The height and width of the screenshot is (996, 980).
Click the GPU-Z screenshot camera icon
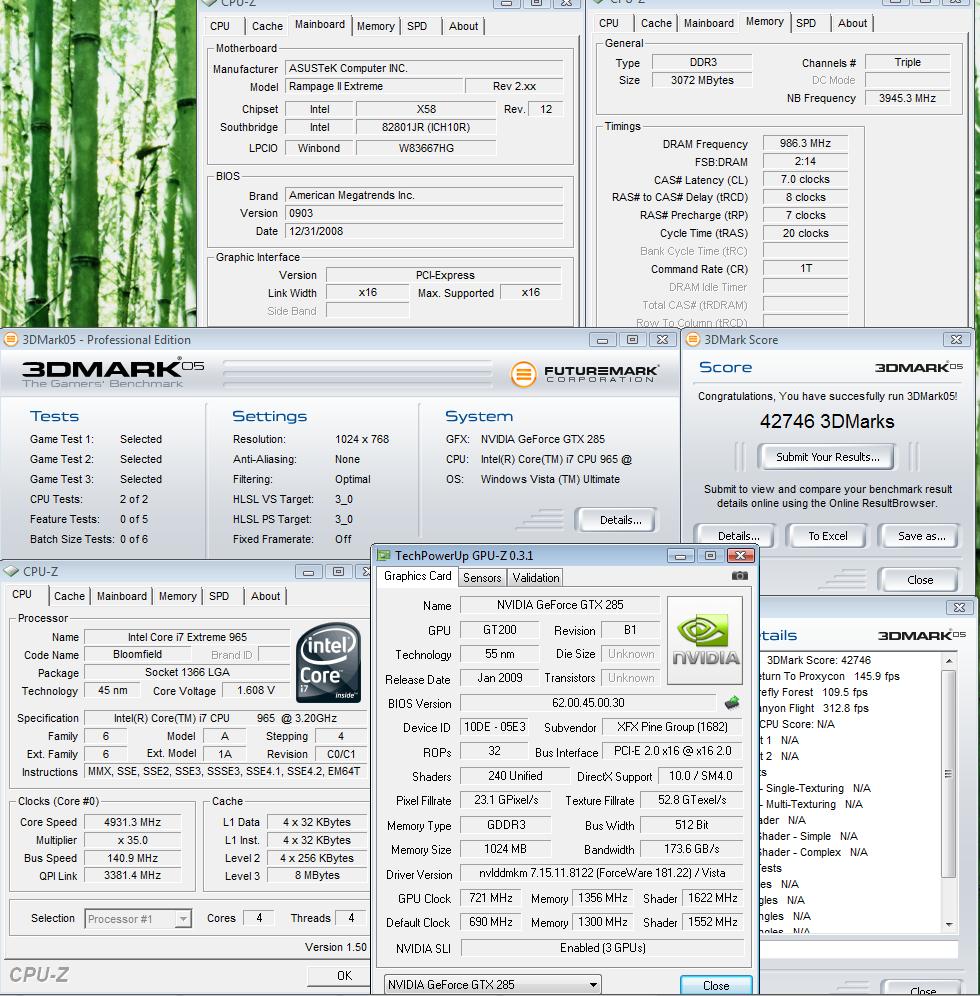[739, 575]
